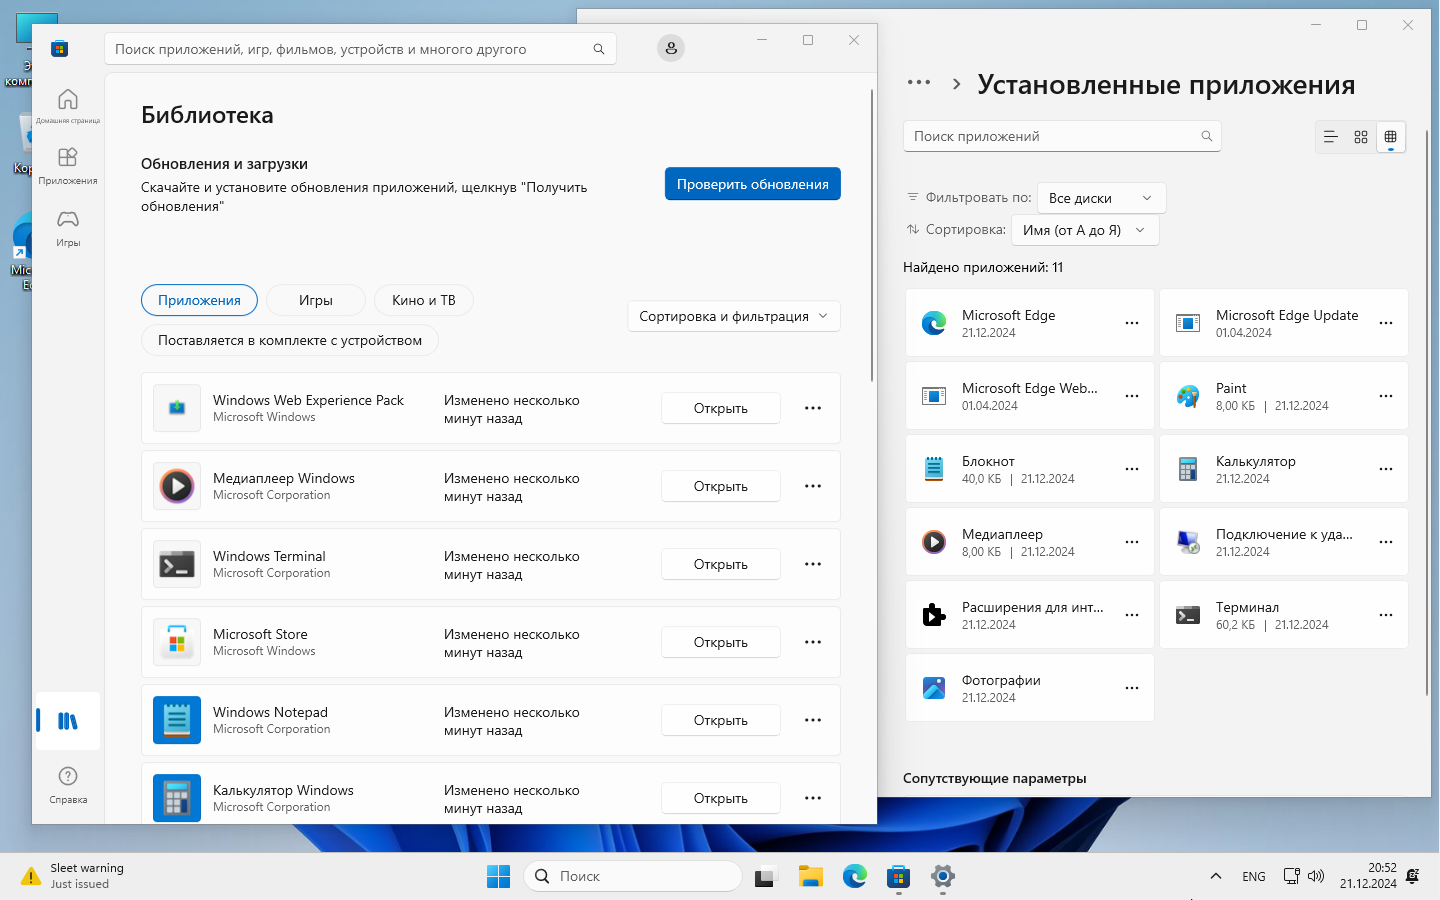Image resolution: width=1440 pixels, height=900 pixels.
Task: Click the Microsoft Store app icon in list
Action: point(177,642)
